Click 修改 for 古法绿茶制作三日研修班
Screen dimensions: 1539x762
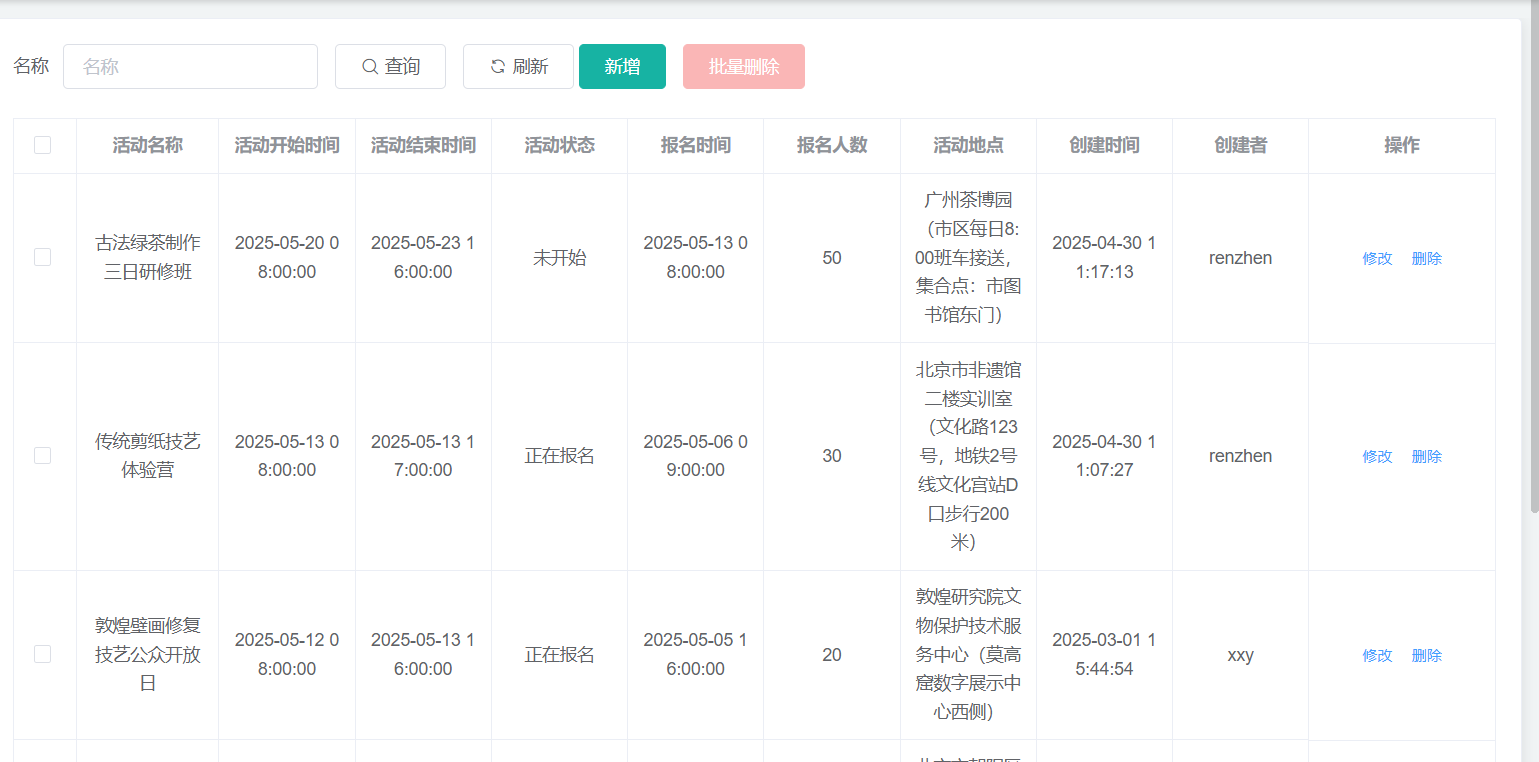pos(1377,258)
